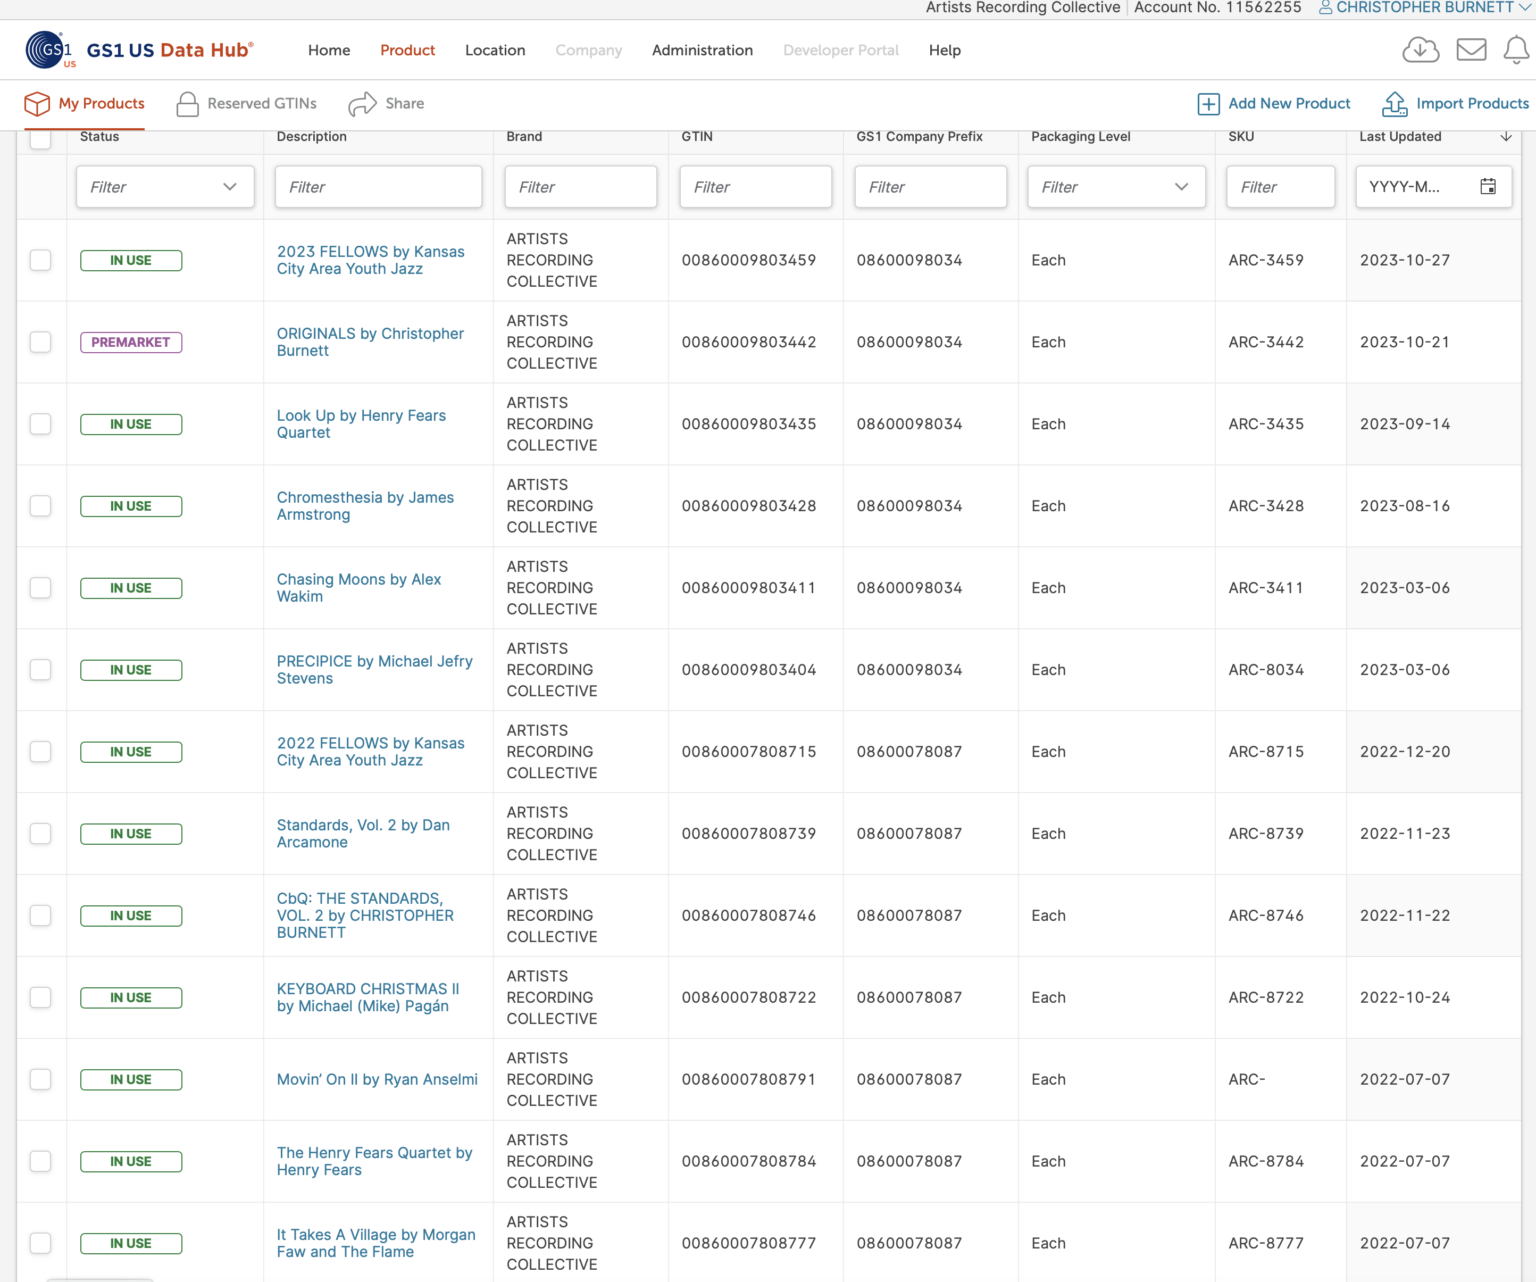Click the Import Products button
The image size is (1536, 1282).
(1456, 104)
